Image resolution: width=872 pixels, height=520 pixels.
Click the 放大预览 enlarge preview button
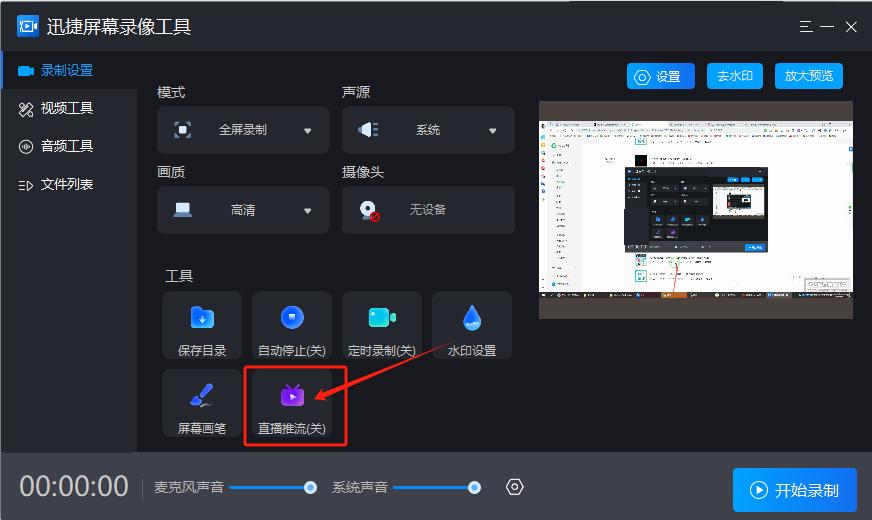[809, 76]
